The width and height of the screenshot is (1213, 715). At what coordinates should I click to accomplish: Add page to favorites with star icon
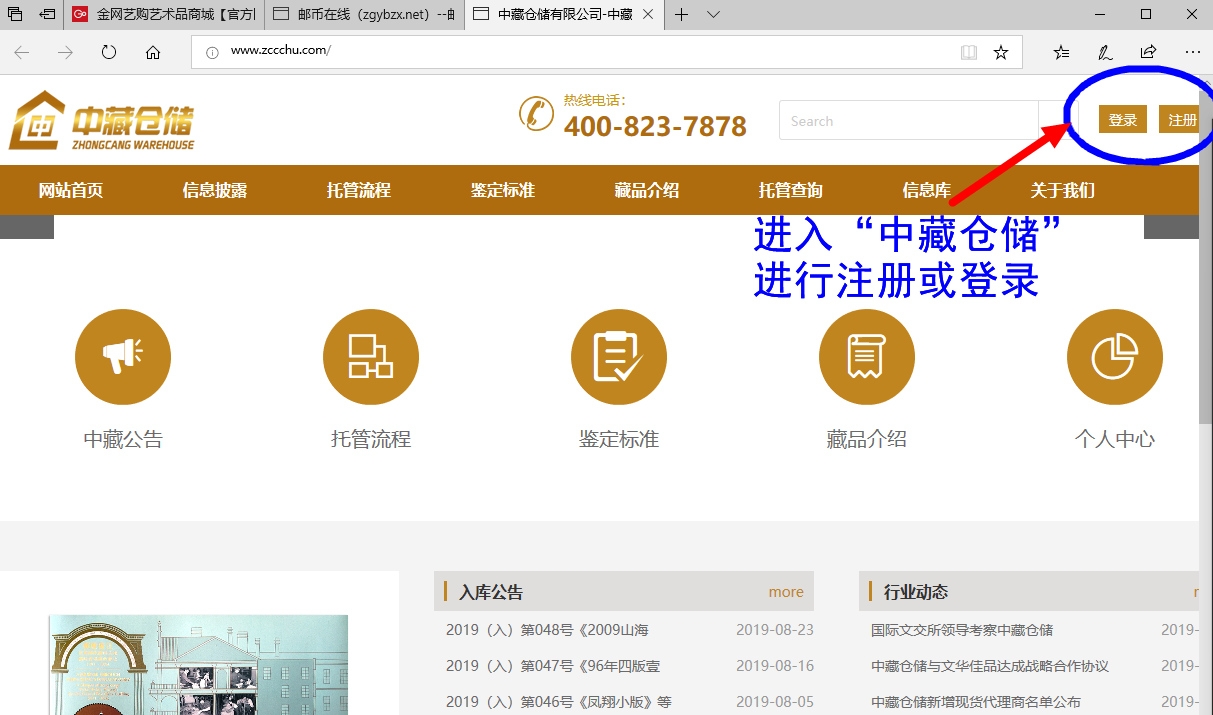(1001, 52)
